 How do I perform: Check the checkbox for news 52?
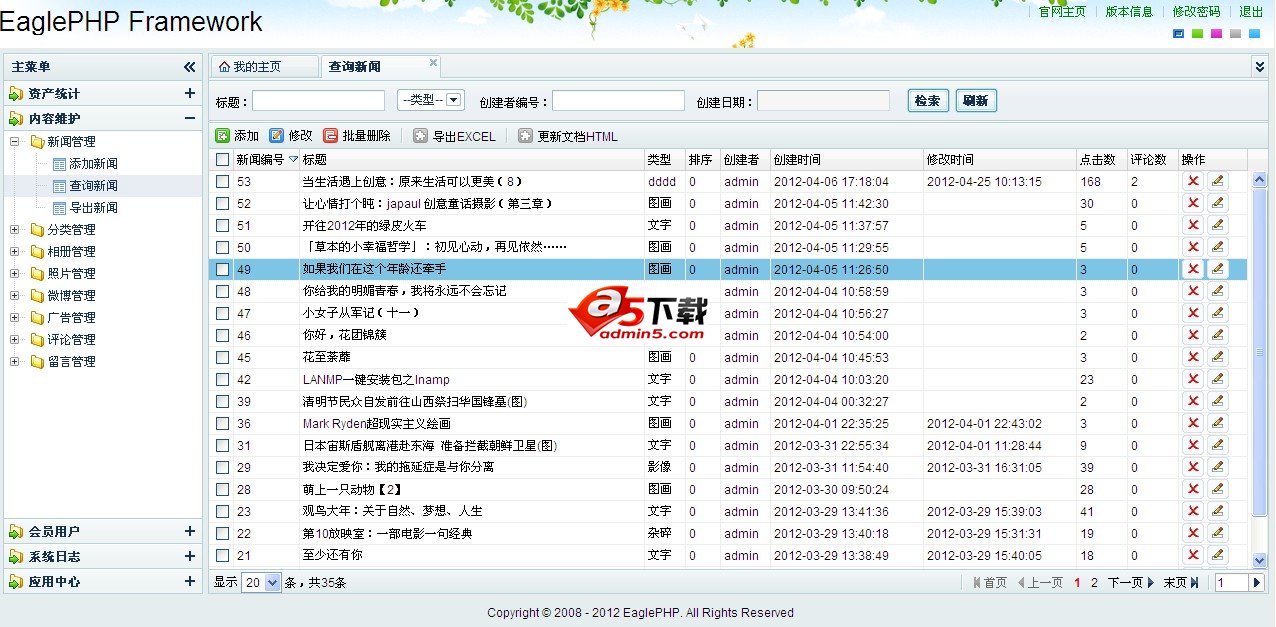point(222,204)
